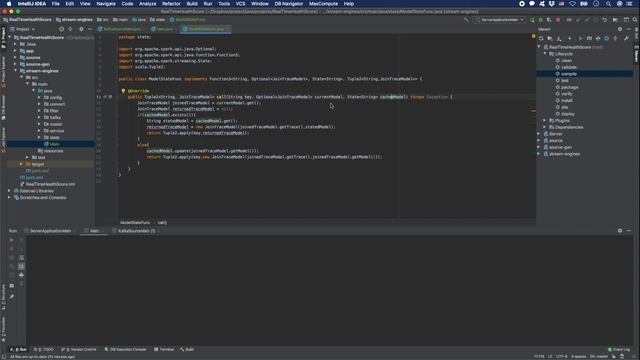The width and height of the screenshot is (640, 360).
Task: Open the Refactor menu
Action: (x=171, y=4)
